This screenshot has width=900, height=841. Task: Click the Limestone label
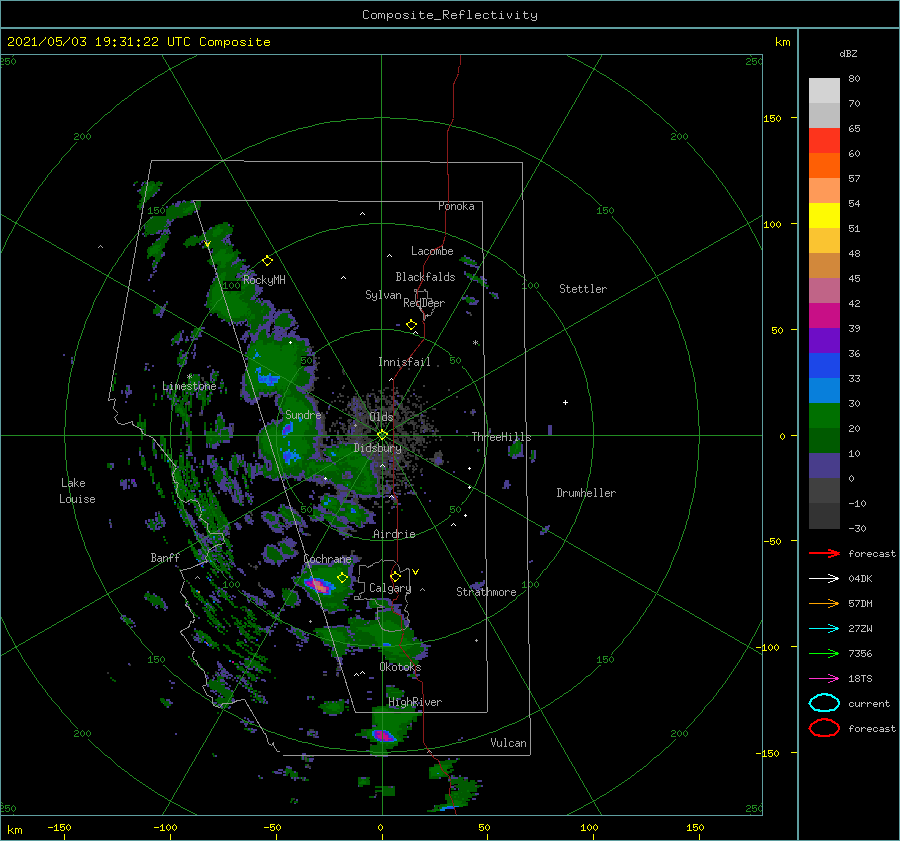click(x=189, y=386)
